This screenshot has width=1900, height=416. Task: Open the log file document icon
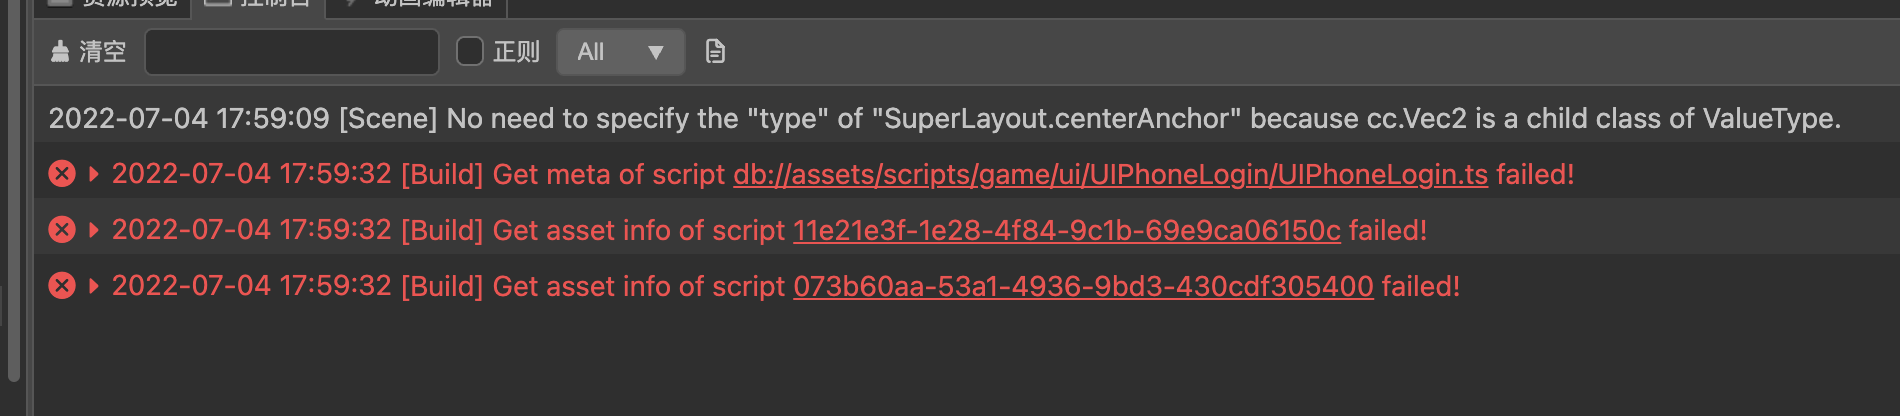pos(715,52)
